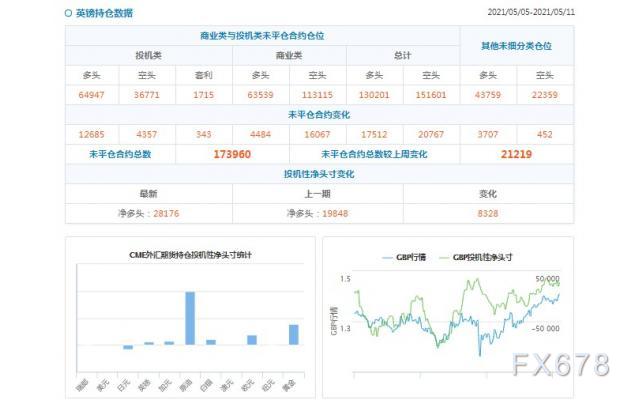Click the change value 16067

pyautogui.click(x=317, y=134)
